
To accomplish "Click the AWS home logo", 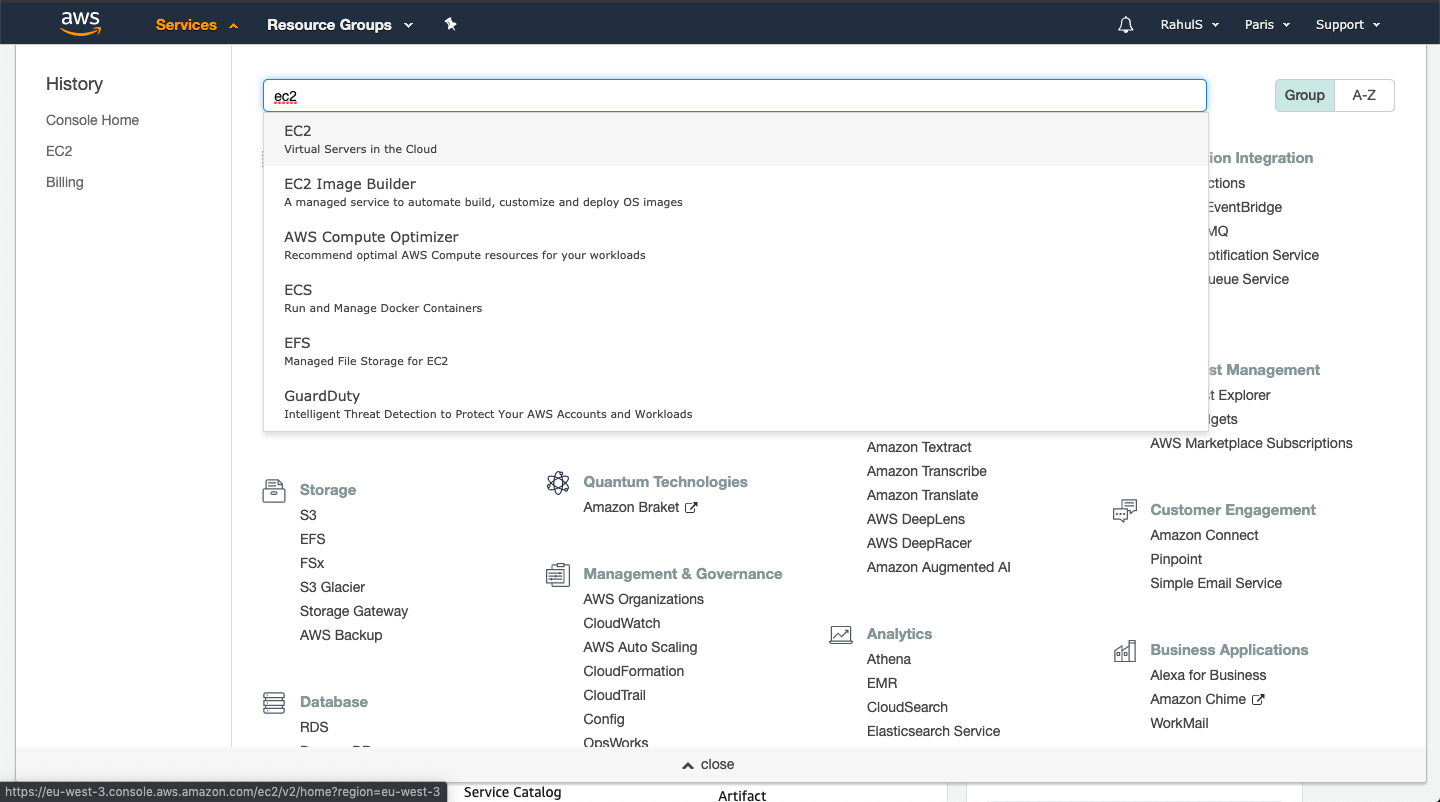I will (79, 23).
